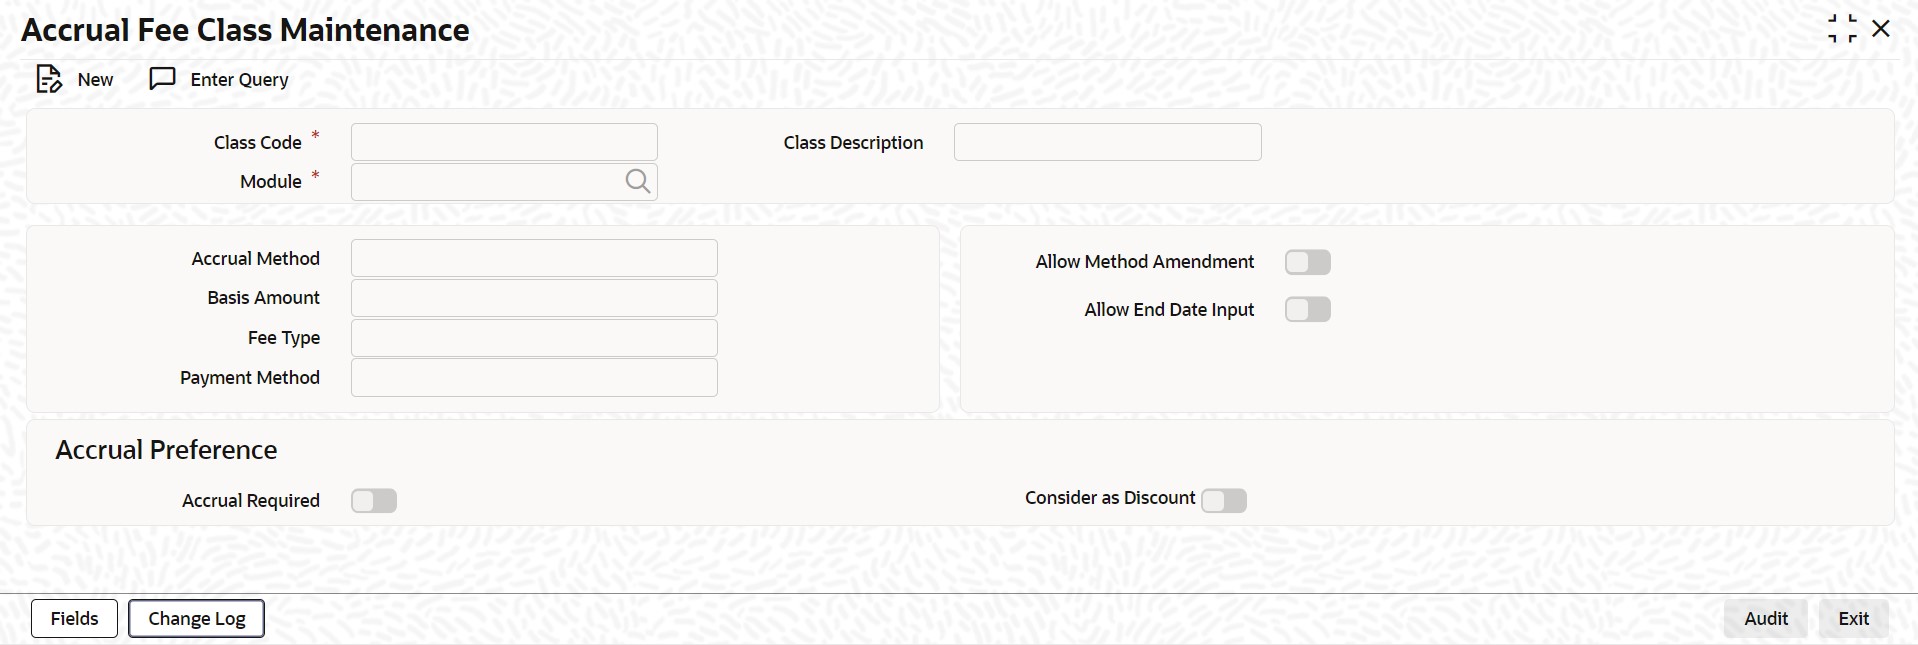Close the Accrual Fee Class screen
This screenshot has height=645, width=1918.
point(1881,29)
